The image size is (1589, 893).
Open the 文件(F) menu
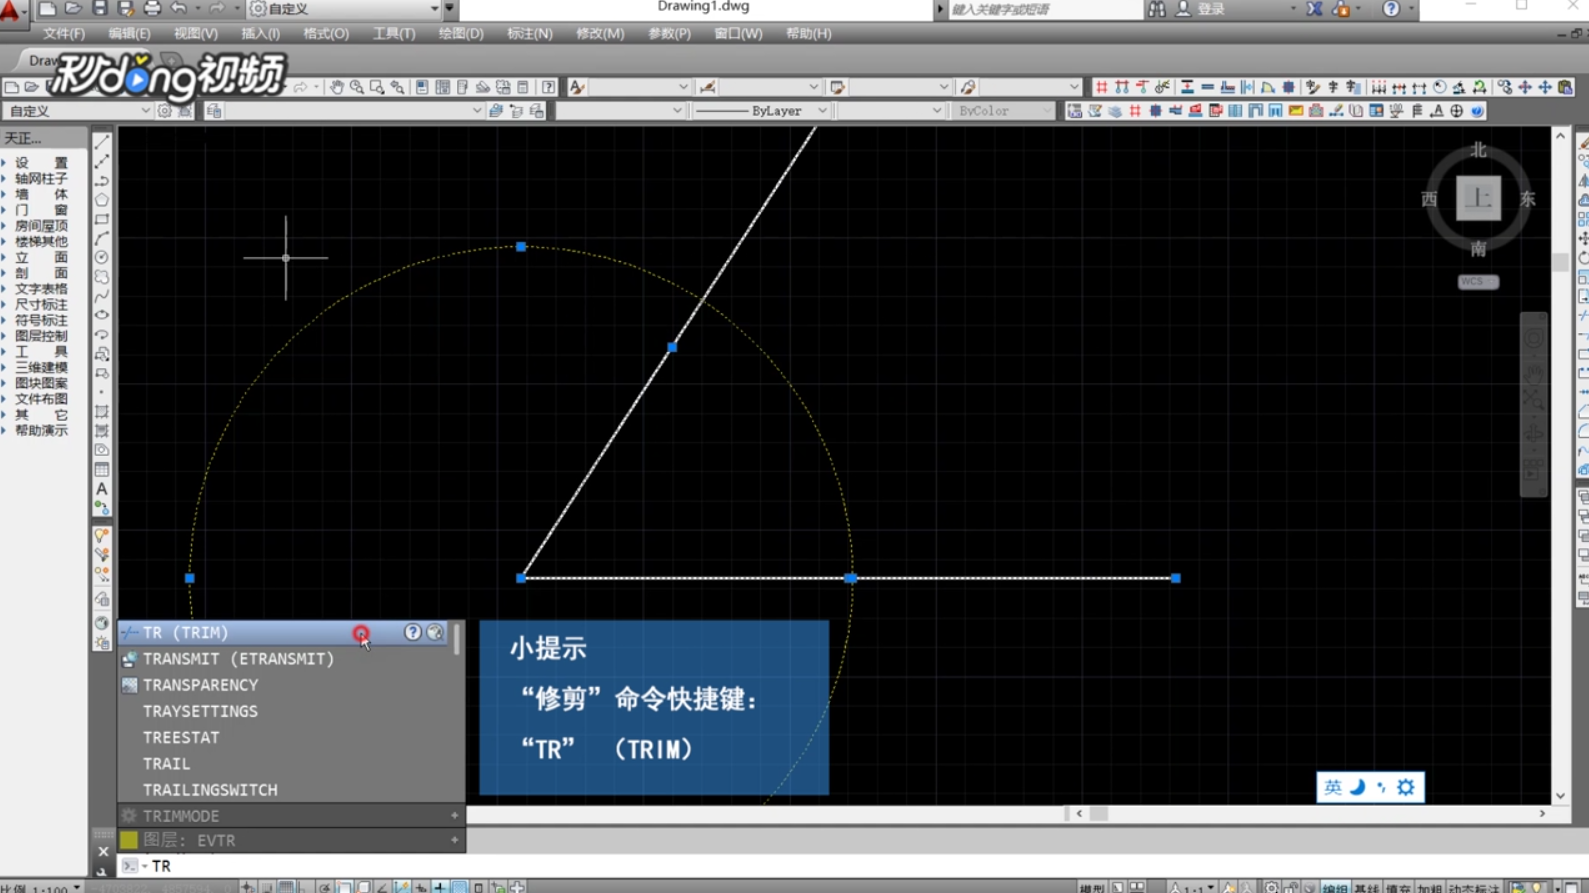[x=64, y=33]
